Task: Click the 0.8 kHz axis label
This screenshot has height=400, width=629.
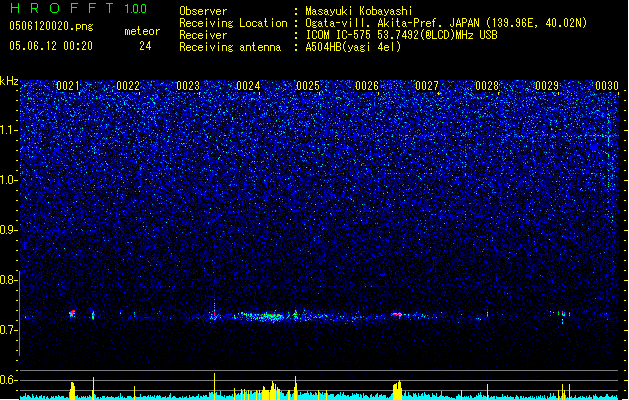Action: pos(9,280)
